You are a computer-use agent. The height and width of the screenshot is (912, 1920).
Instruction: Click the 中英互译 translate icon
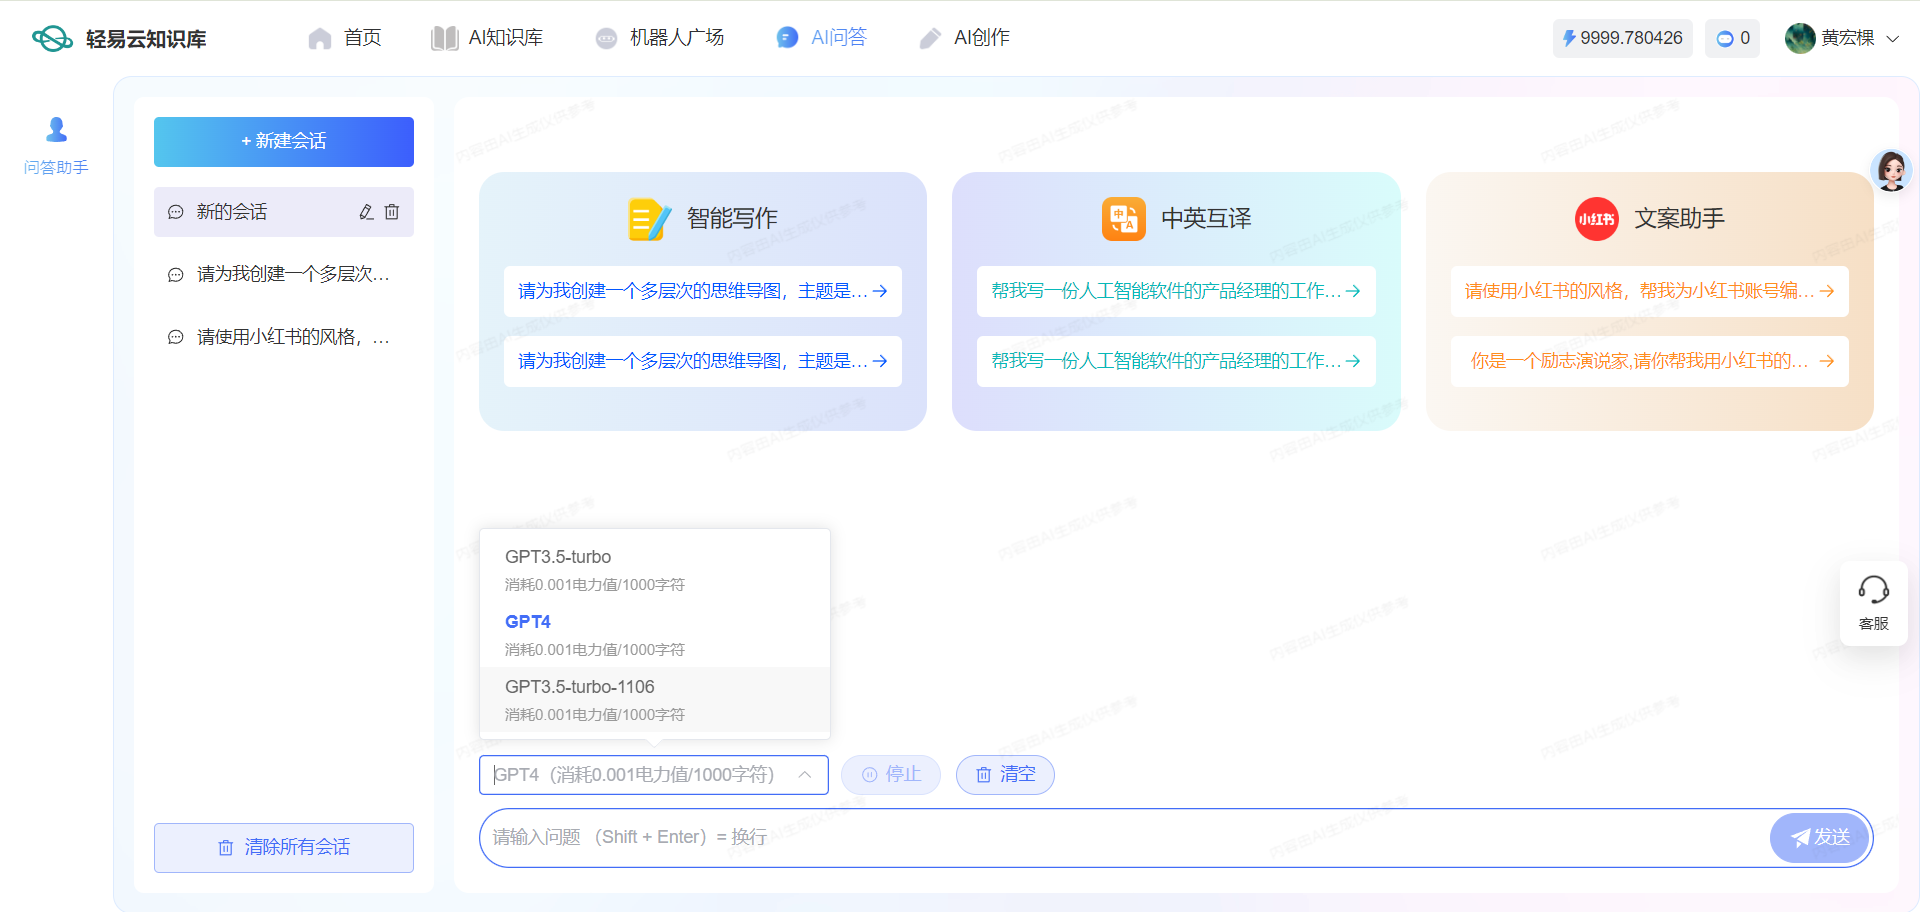pos(1123,219)
